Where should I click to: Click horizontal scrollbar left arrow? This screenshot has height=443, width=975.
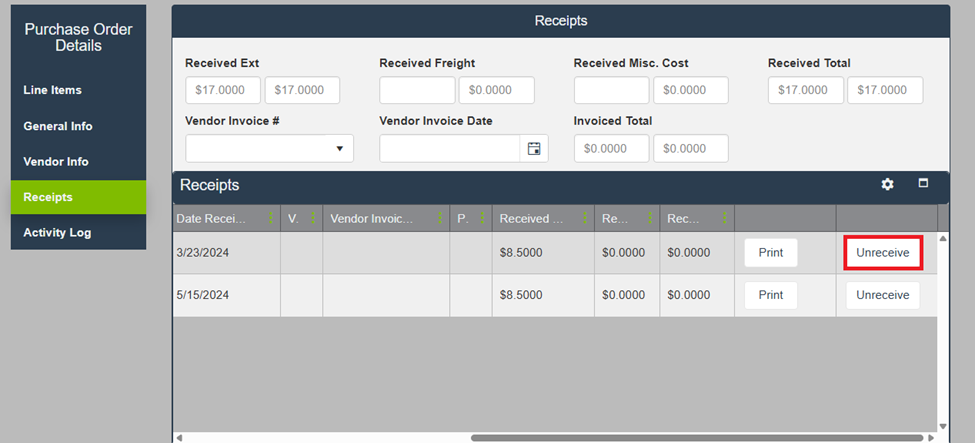coord(179,437)
